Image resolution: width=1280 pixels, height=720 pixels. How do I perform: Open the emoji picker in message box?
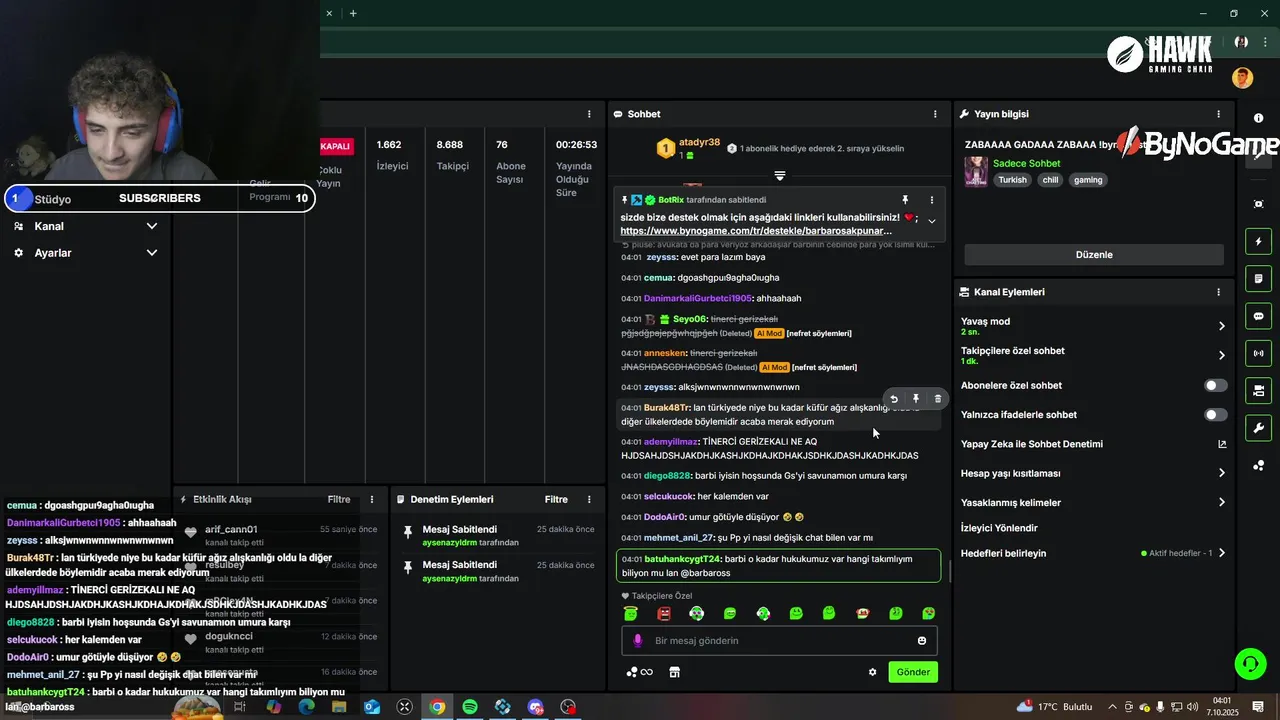922,640
